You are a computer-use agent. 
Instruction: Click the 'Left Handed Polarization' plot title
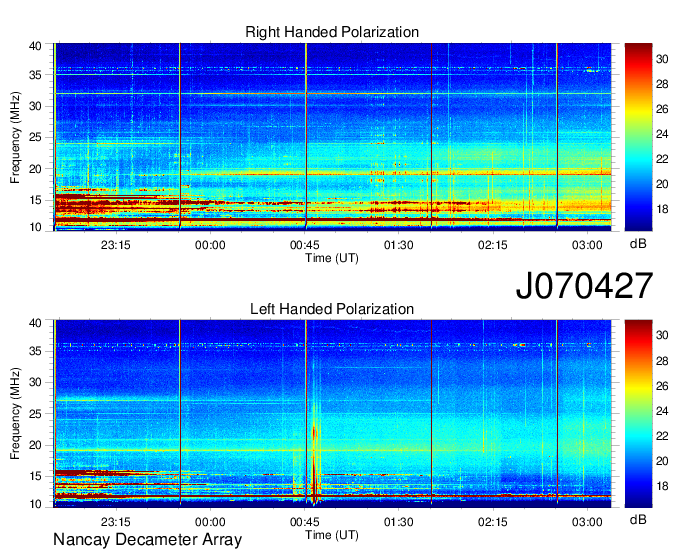tap(332, 309)
